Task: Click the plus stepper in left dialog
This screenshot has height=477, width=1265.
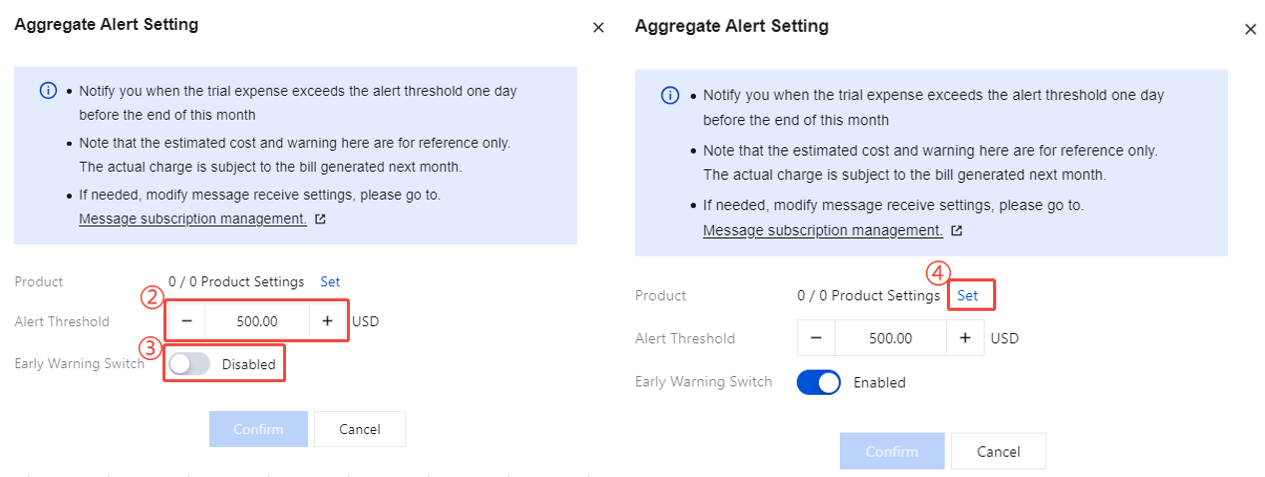Action: point(327,322)
